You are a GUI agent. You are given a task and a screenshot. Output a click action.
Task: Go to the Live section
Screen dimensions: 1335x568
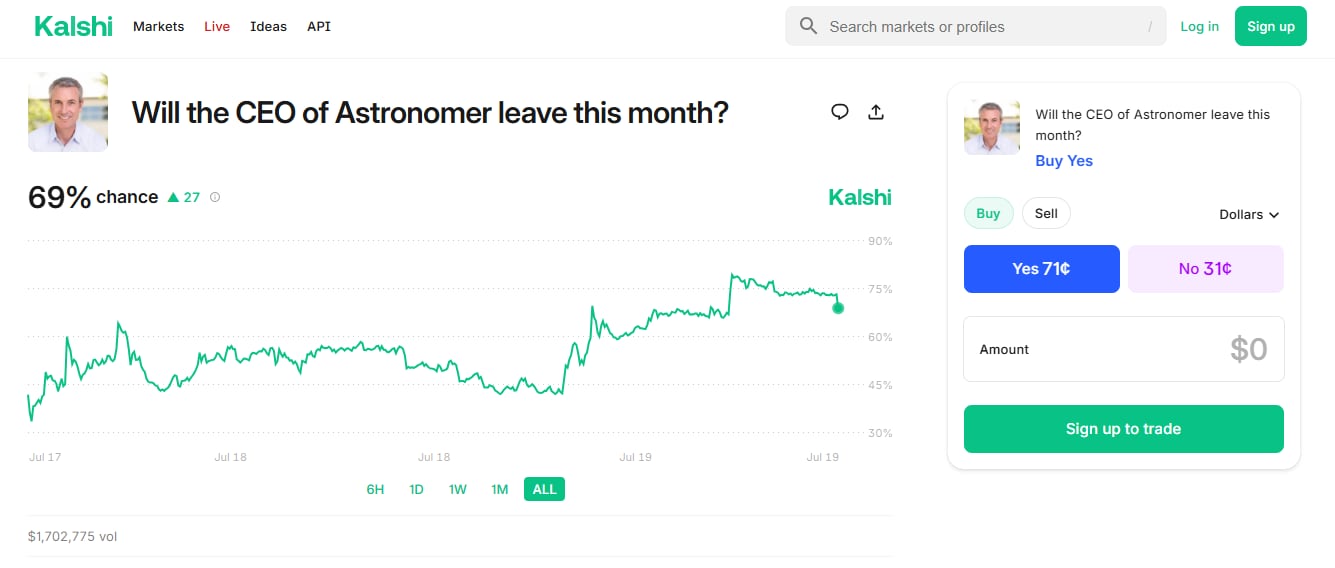click(x=217, y=26)
